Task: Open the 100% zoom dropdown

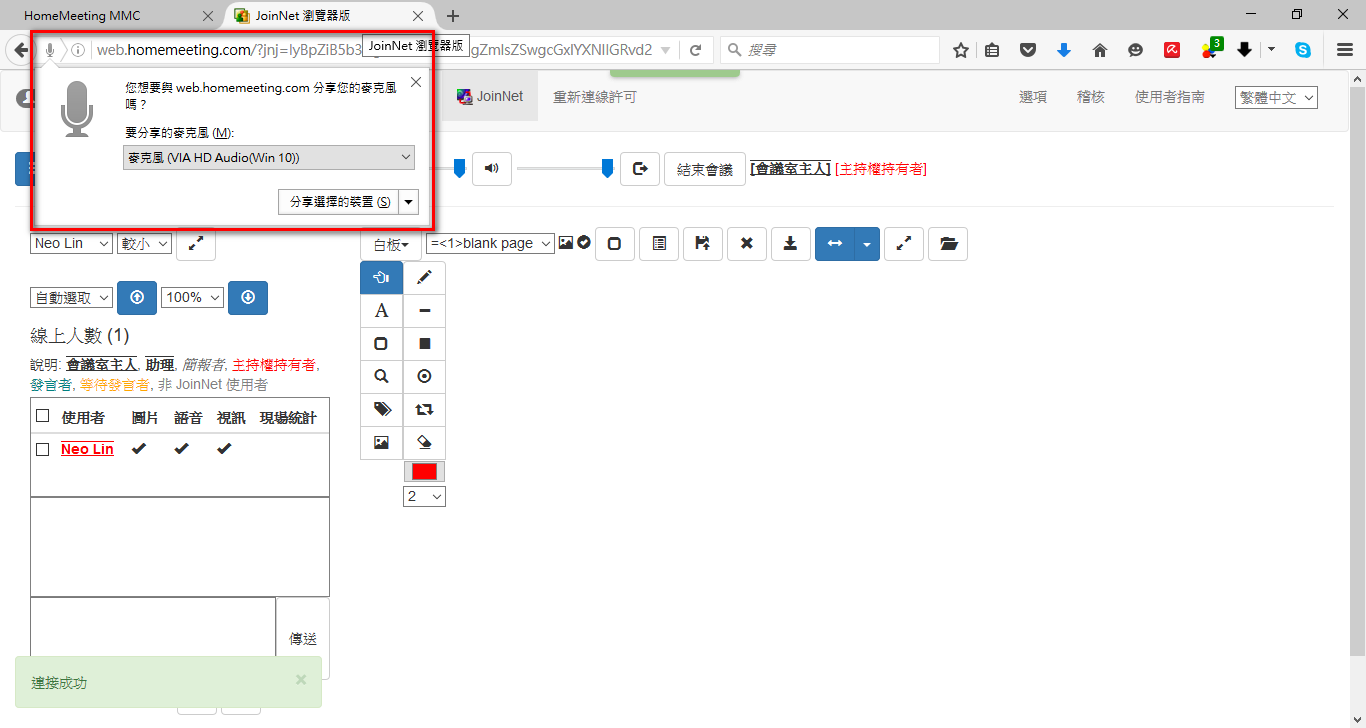Action: [x=192, y=298]
